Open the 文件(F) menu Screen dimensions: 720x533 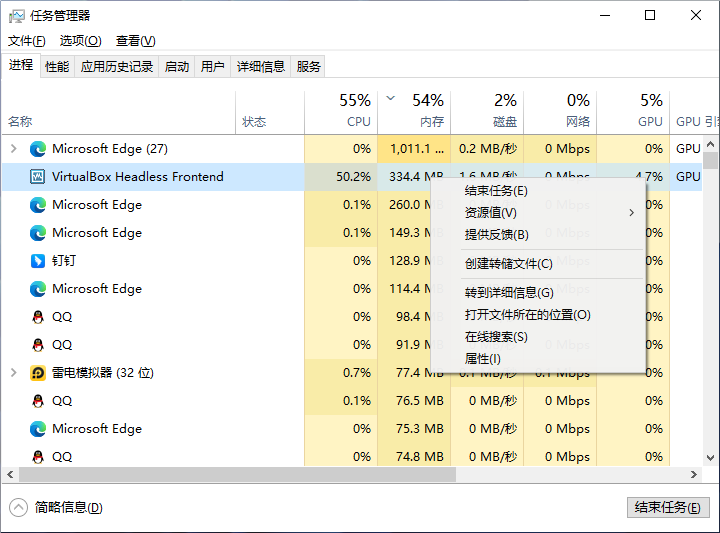pyautogui.click(x=27, y=41)
